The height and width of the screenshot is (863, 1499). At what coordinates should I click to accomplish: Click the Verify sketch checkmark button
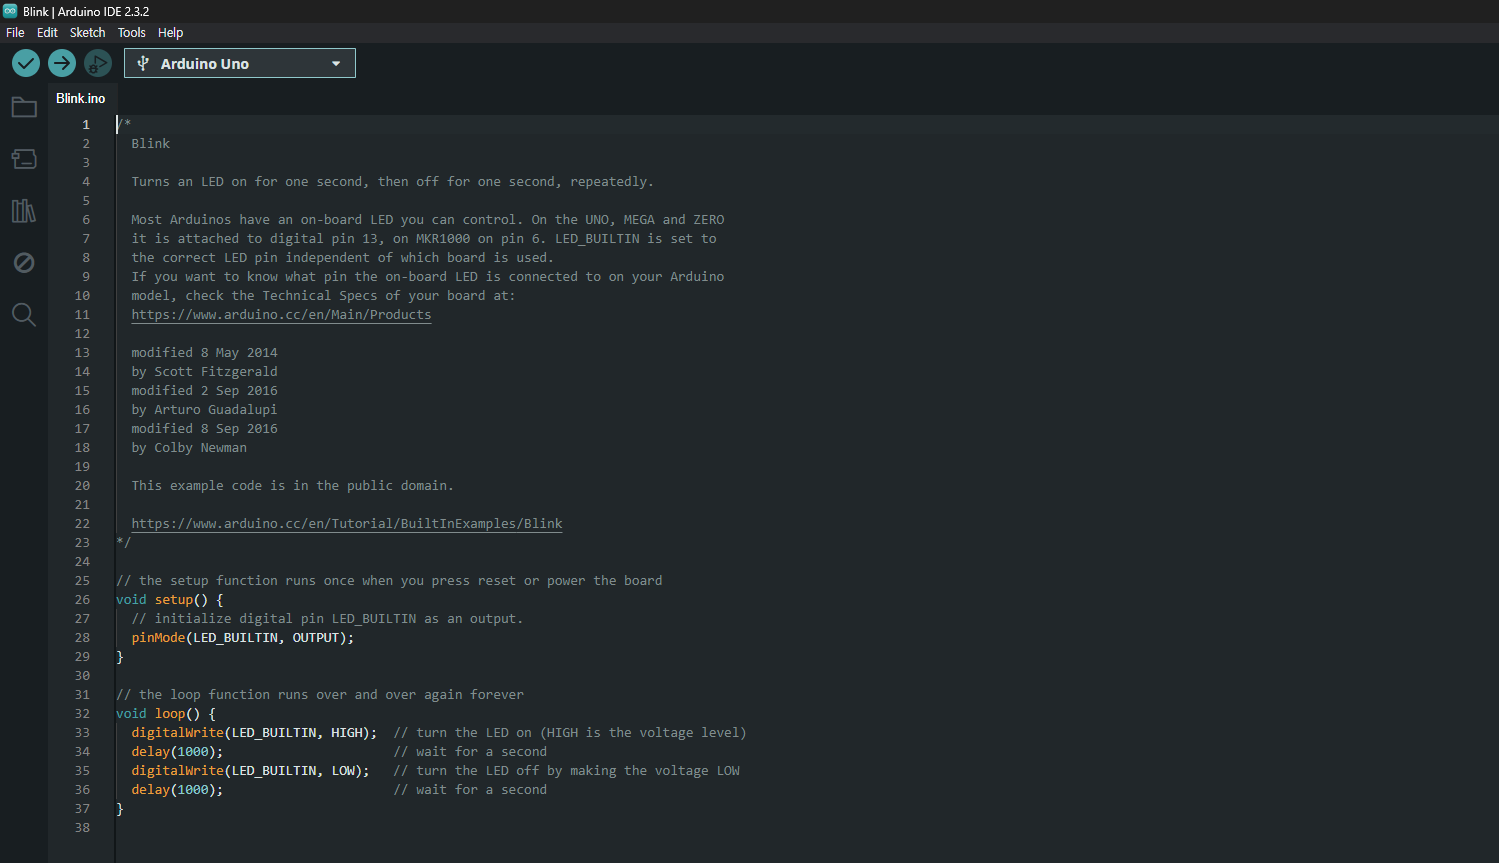pos(26,63)
